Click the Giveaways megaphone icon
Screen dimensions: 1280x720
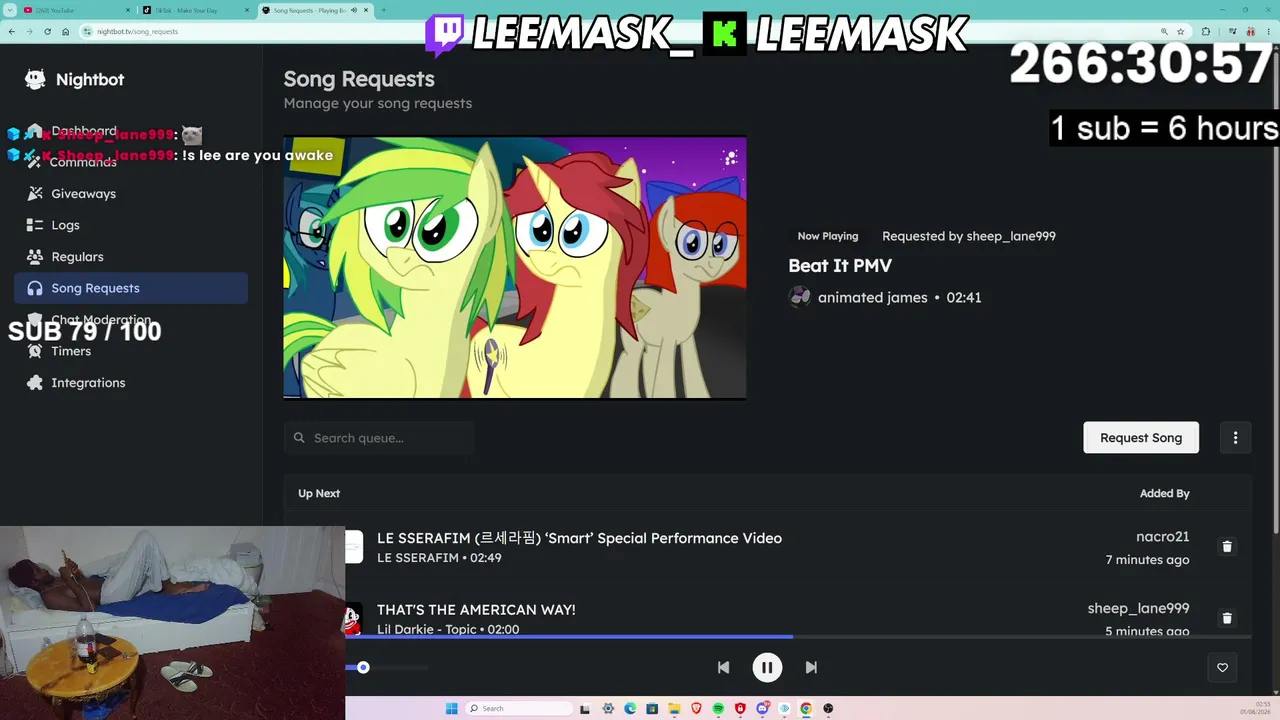point(35,193)
